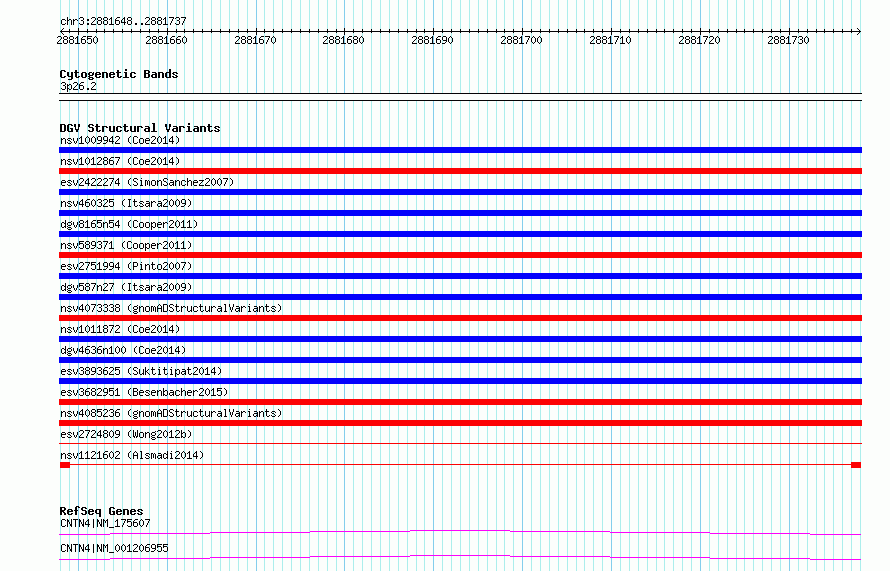Open variant dgv8165n54 (Cooper2011) label
The image size is (890, 571).
pyautogui.click(x=129, y=224)
